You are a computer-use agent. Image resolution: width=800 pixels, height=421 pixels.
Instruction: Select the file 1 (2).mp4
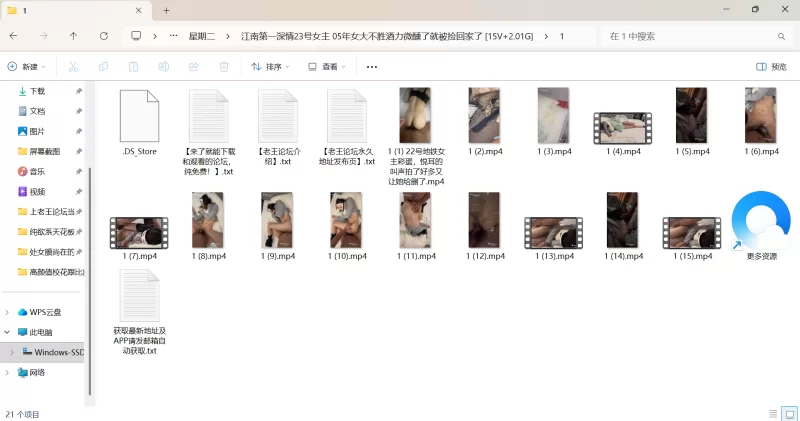485,122
